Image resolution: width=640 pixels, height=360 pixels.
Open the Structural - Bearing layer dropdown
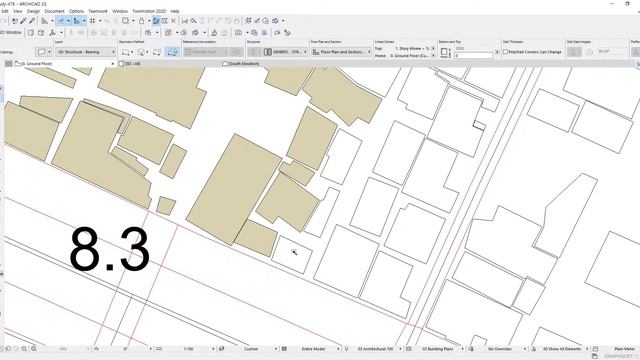click(x=85, y=52)
